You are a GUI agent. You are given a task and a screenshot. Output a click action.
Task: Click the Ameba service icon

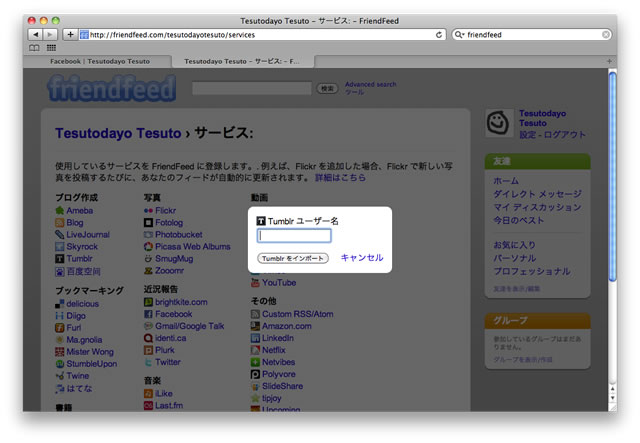60,211
